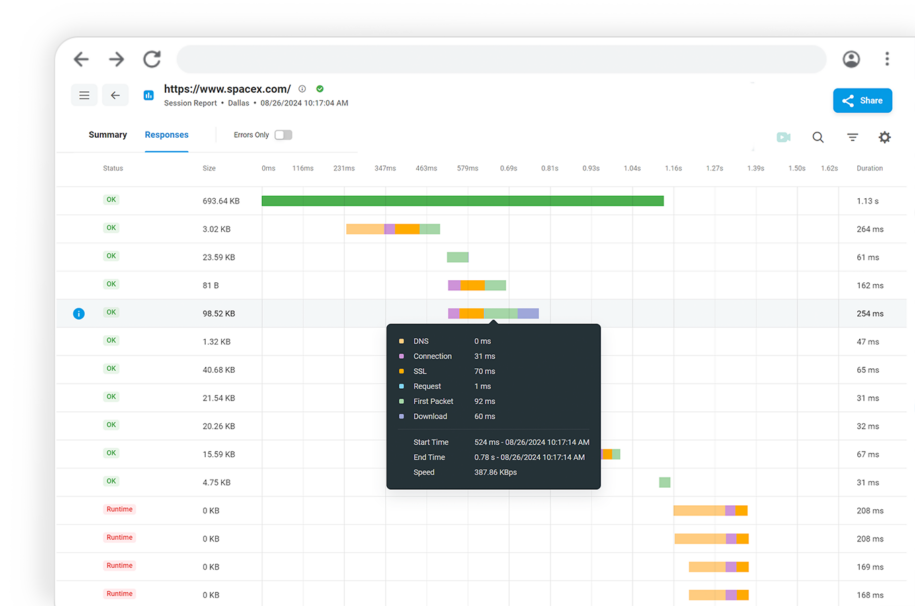The height and width of the screenshot is (606, 915).
Task: Click inside the browser address bar
Action: click(500, 59)
